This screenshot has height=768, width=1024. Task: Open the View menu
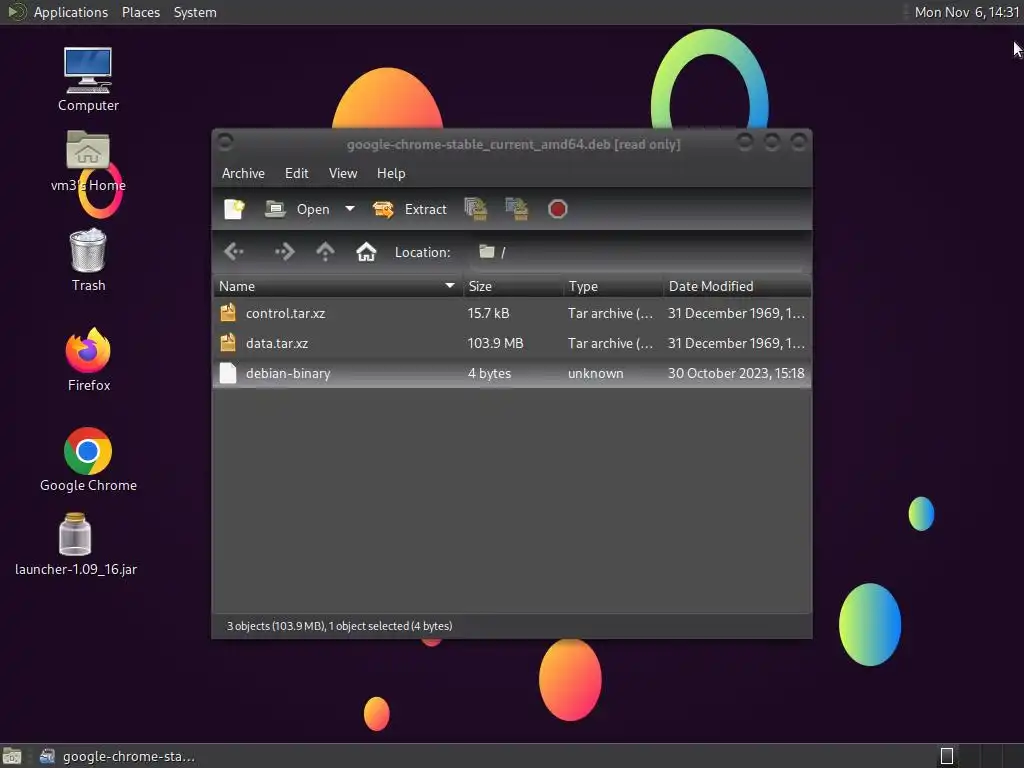pyautogui.click(x=343, y=173)
